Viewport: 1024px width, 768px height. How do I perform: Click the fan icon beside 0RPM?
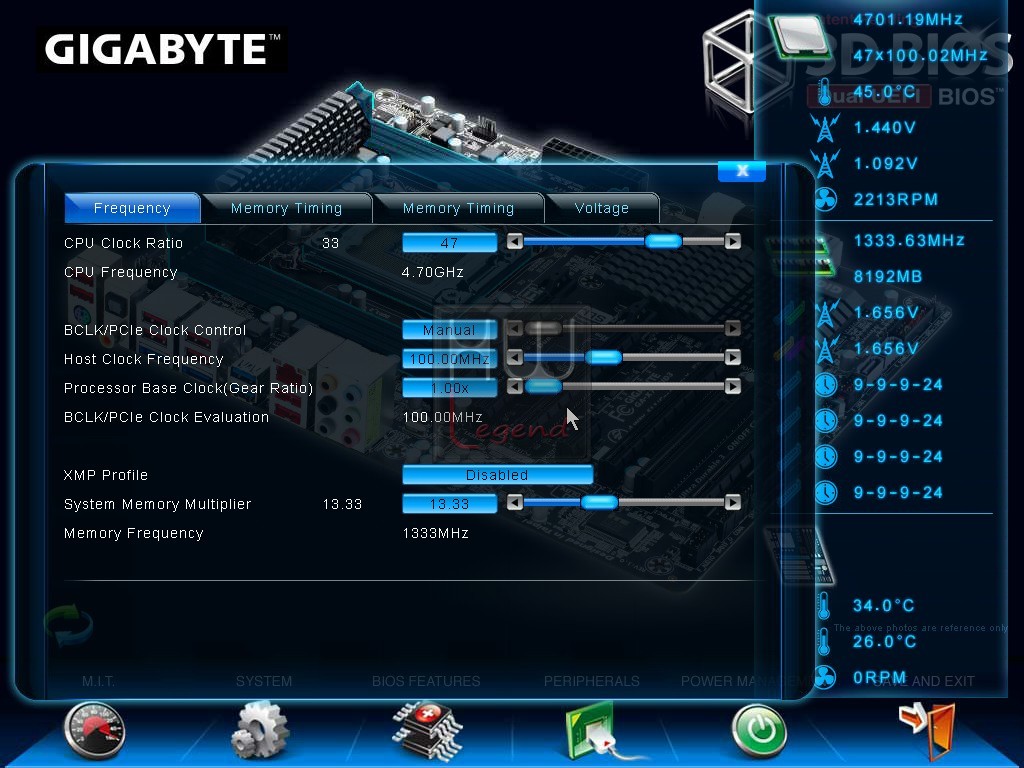point(825,677)
